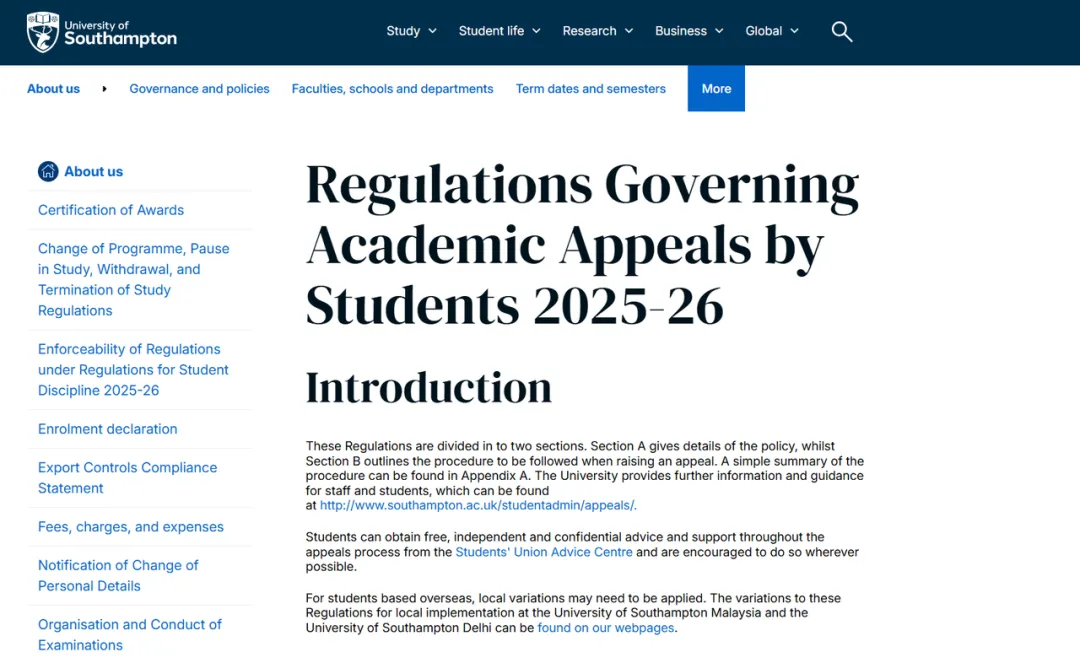The height and width of the screenshot is (663, 1080).
Task: Open Enrolment declaration sidebar link
Action: (x=107, y=429)
